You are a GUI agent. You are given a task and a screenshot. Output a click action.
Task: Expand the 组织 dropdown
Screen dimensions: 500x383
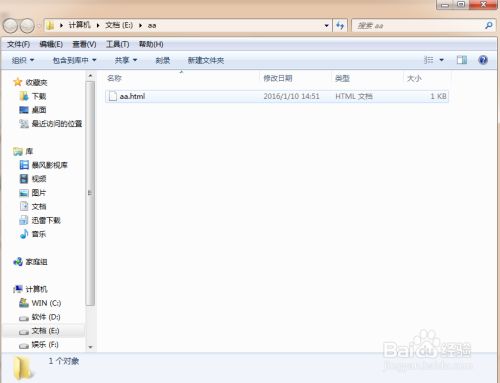click(23, 60)
